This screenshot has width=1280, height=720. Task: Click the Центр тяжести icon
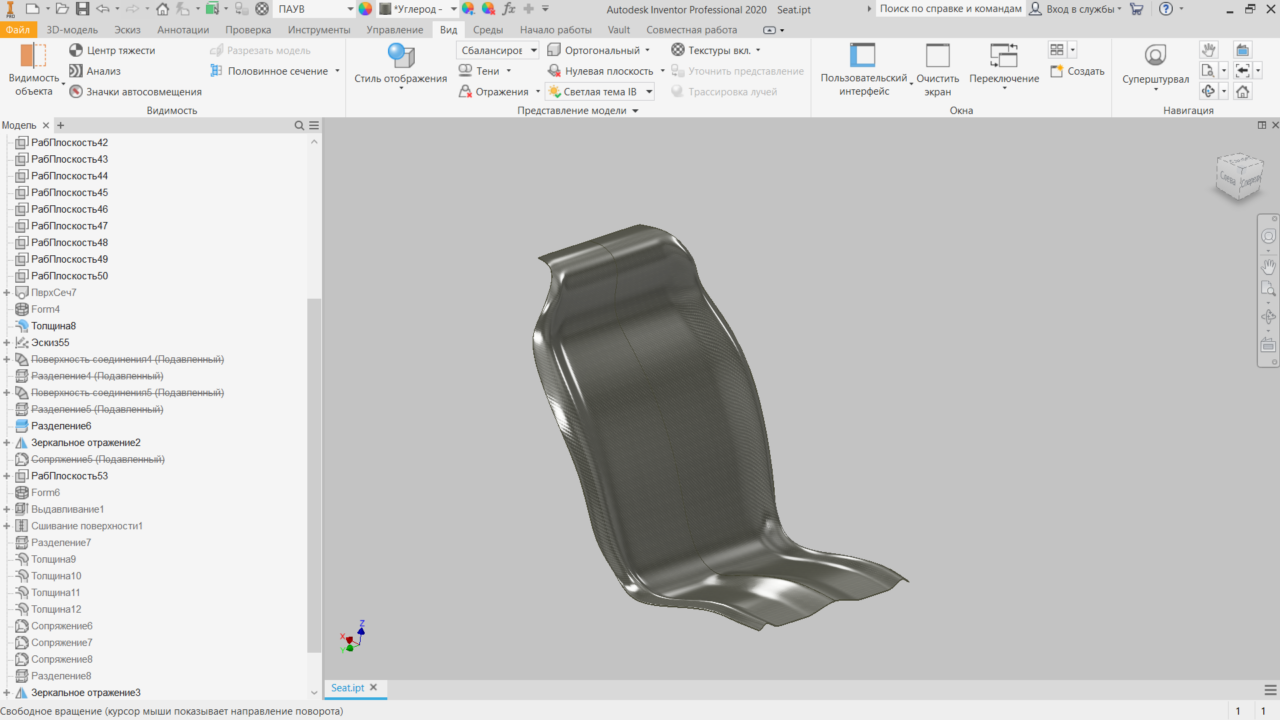76,50
